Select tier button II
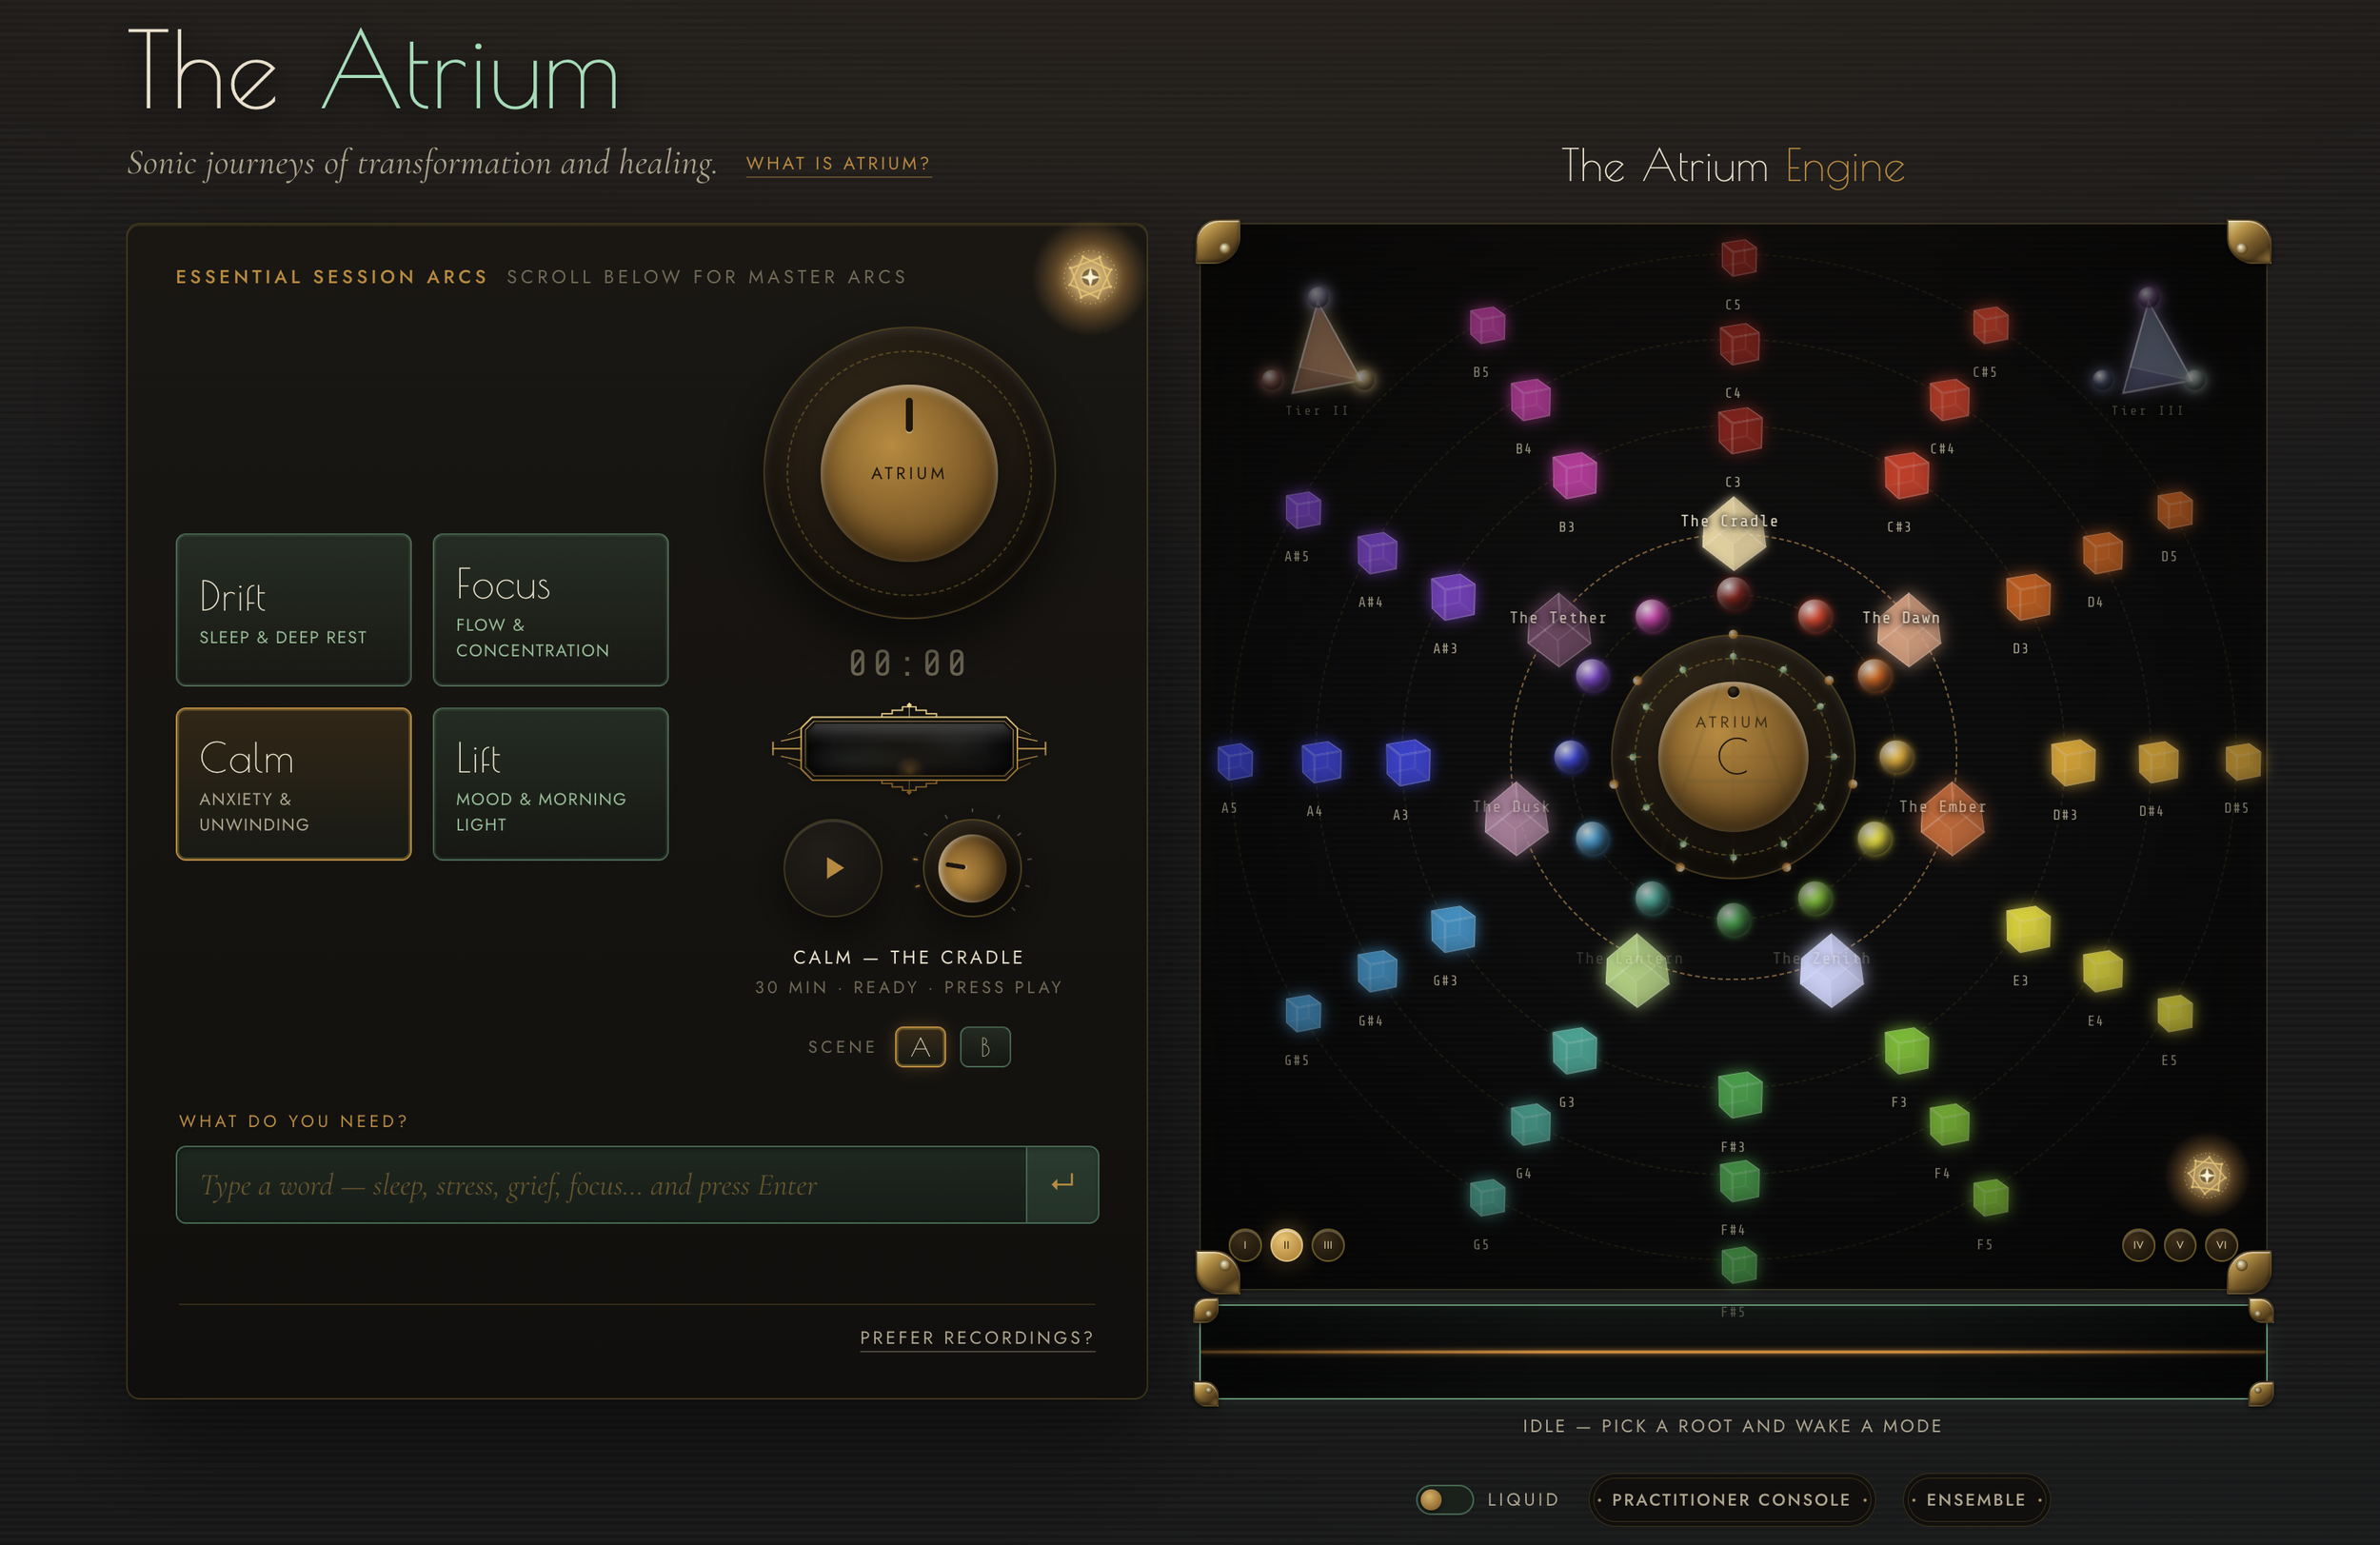The width and height of the screenshot is (2380, 1545). click(x=1286, y=1245)
